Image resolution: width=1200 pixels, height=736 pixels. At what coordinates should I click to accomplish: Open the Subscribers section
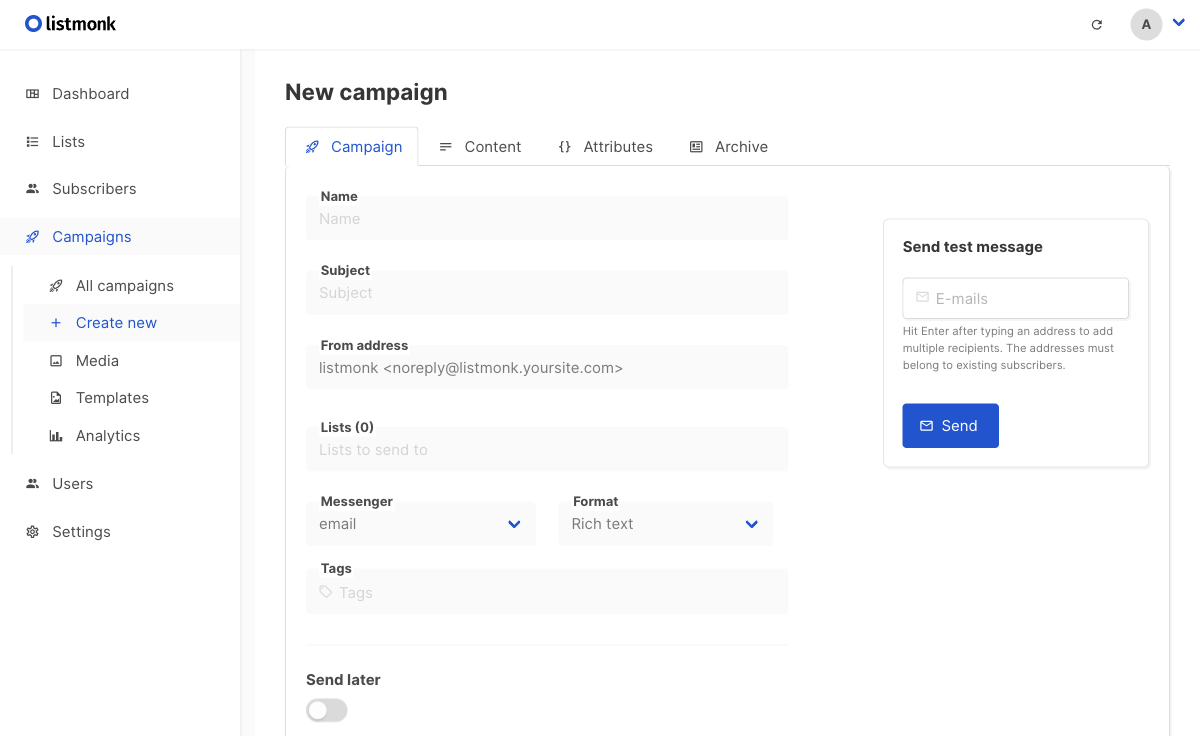(120, 189)
